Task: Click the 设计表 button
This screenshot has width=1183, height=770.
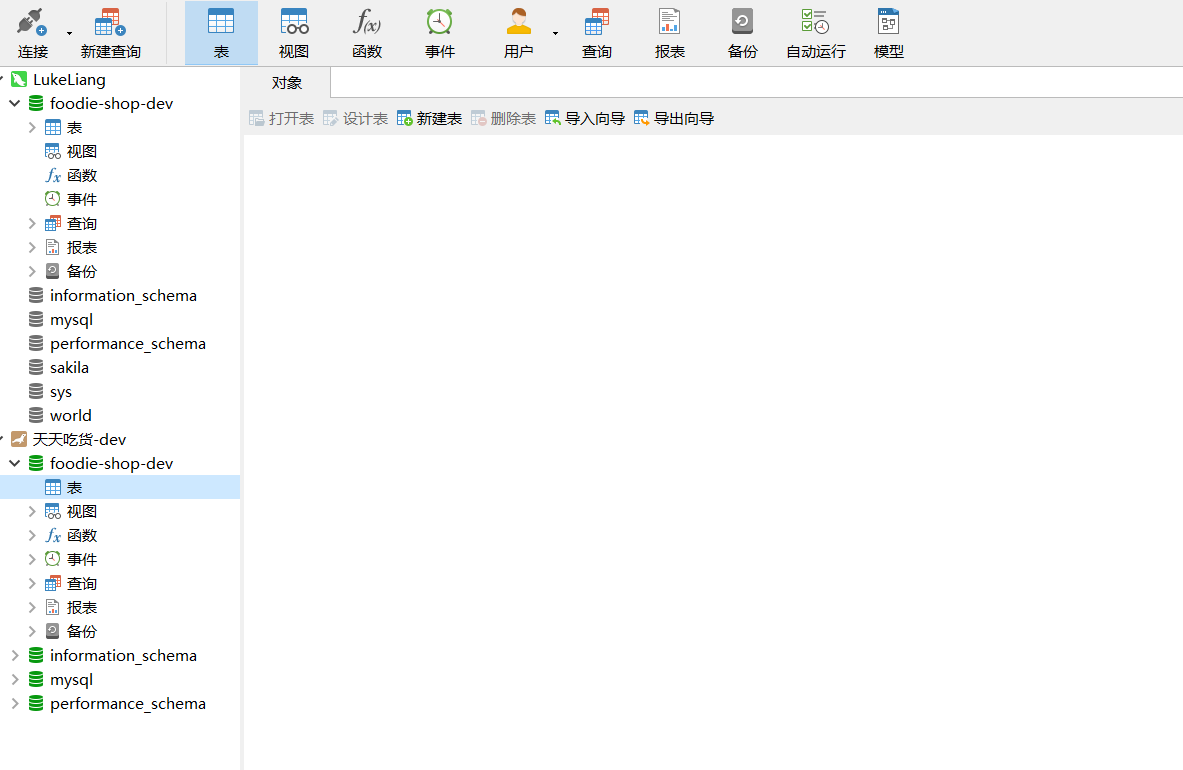Action: [355, 118]
